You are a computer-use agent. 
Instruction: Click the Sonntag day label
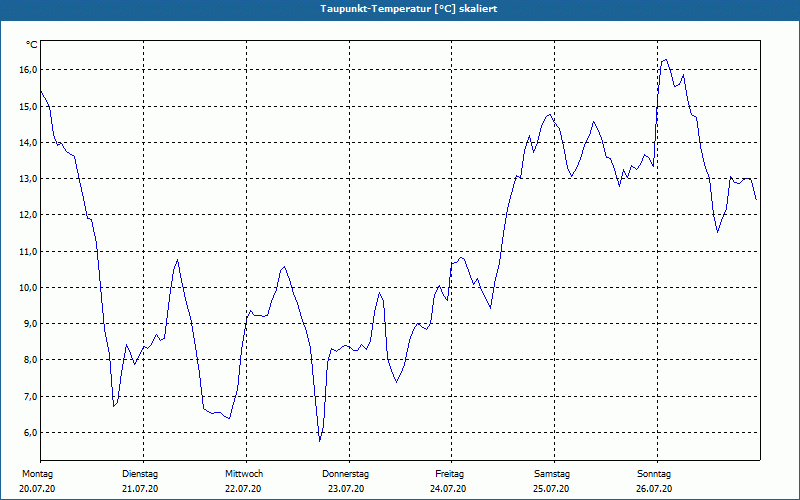654,474
